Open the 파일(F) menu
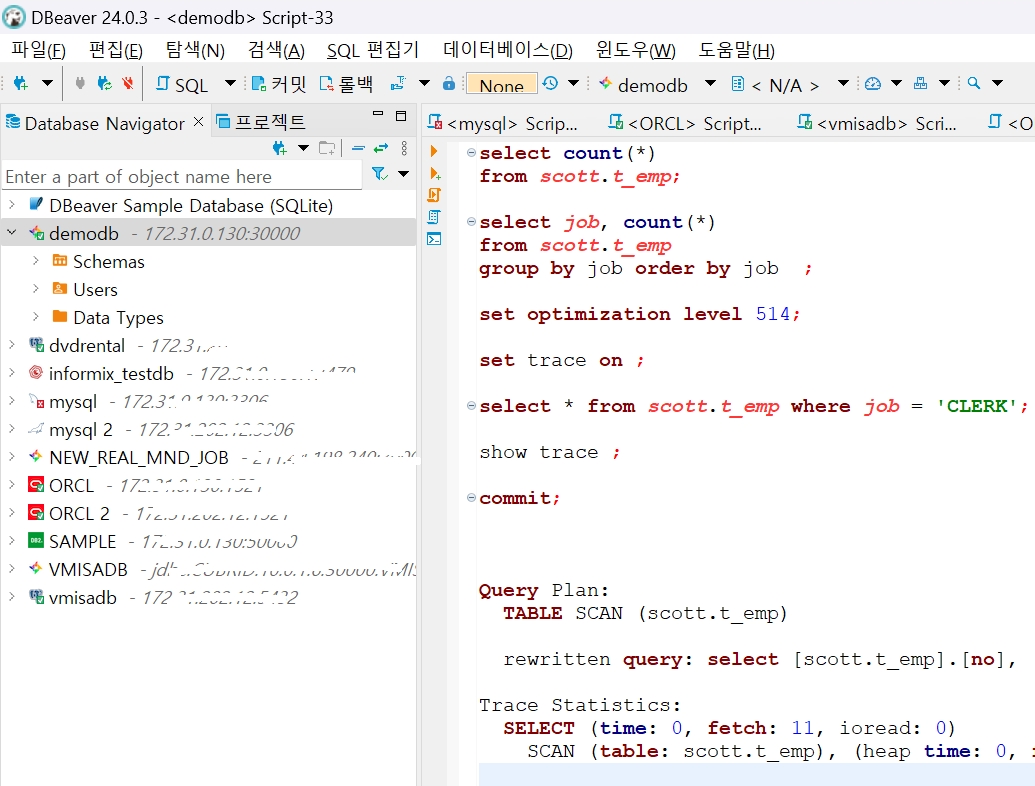This screenshot has width=1035, height=786. pos(38,50)
